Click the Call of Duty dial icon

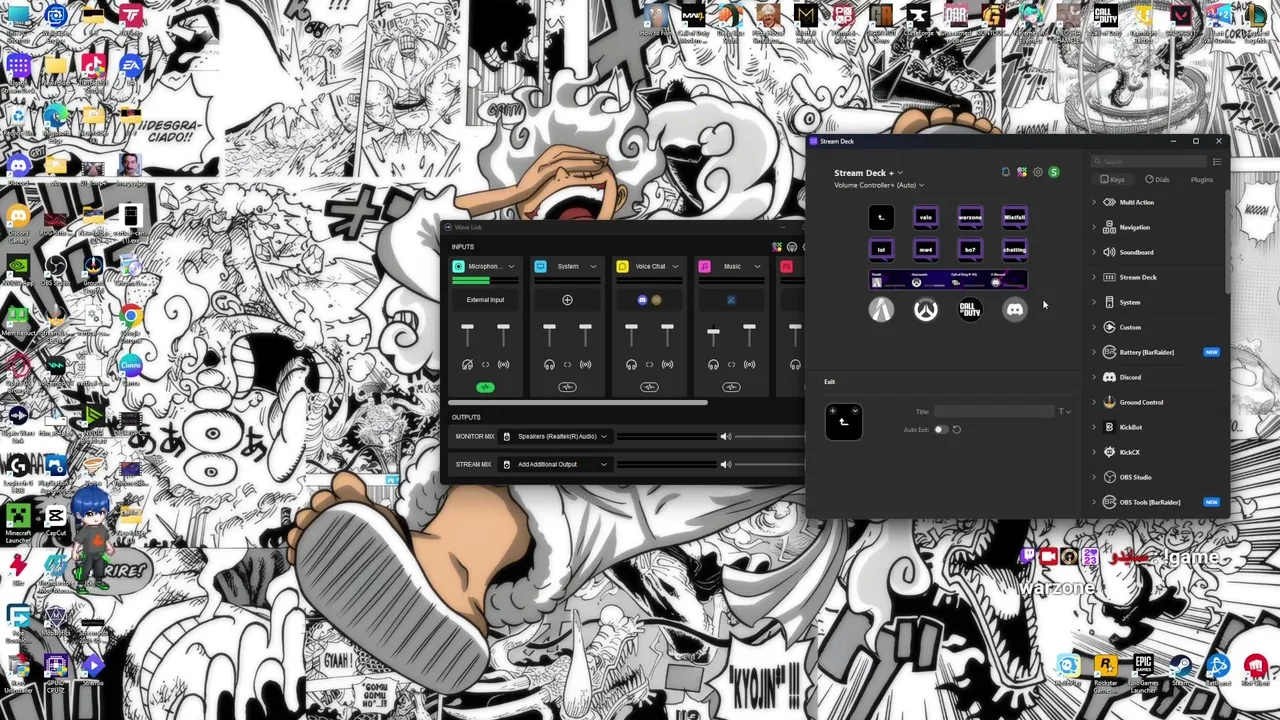click(x=970, y=310)
